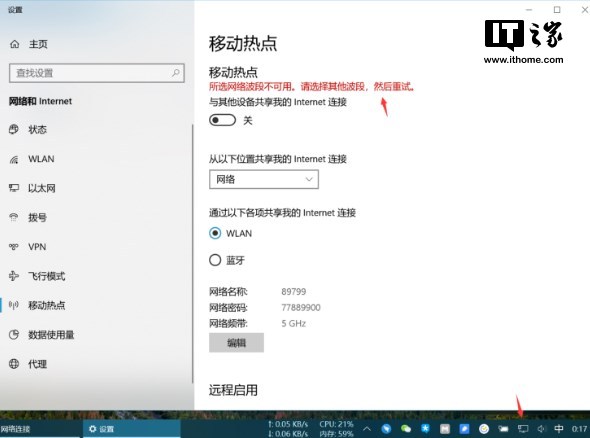The width and height of the screenshot is (590, 438).
Task: Click the hotspot icon beside 移动热点
Action: point(14,305)
